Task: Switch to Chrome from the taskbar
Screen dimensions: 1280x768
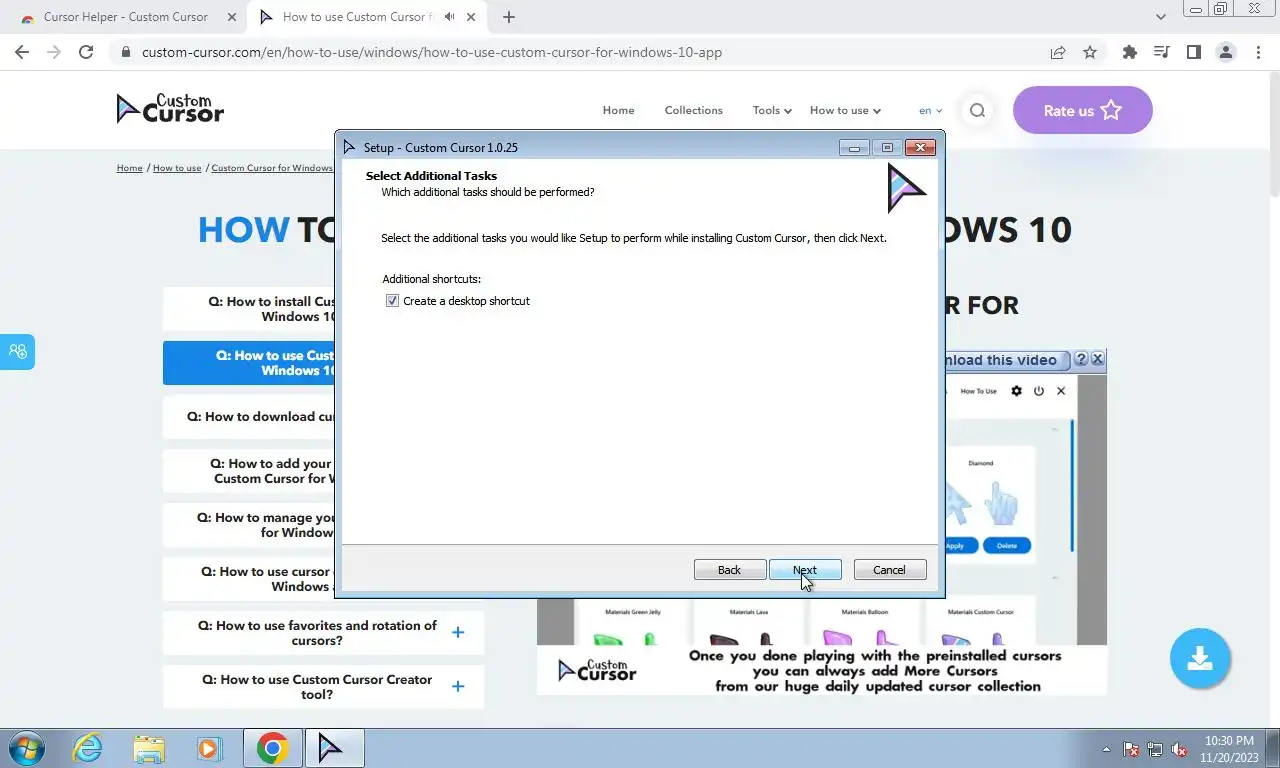Action: click(272, 748)
